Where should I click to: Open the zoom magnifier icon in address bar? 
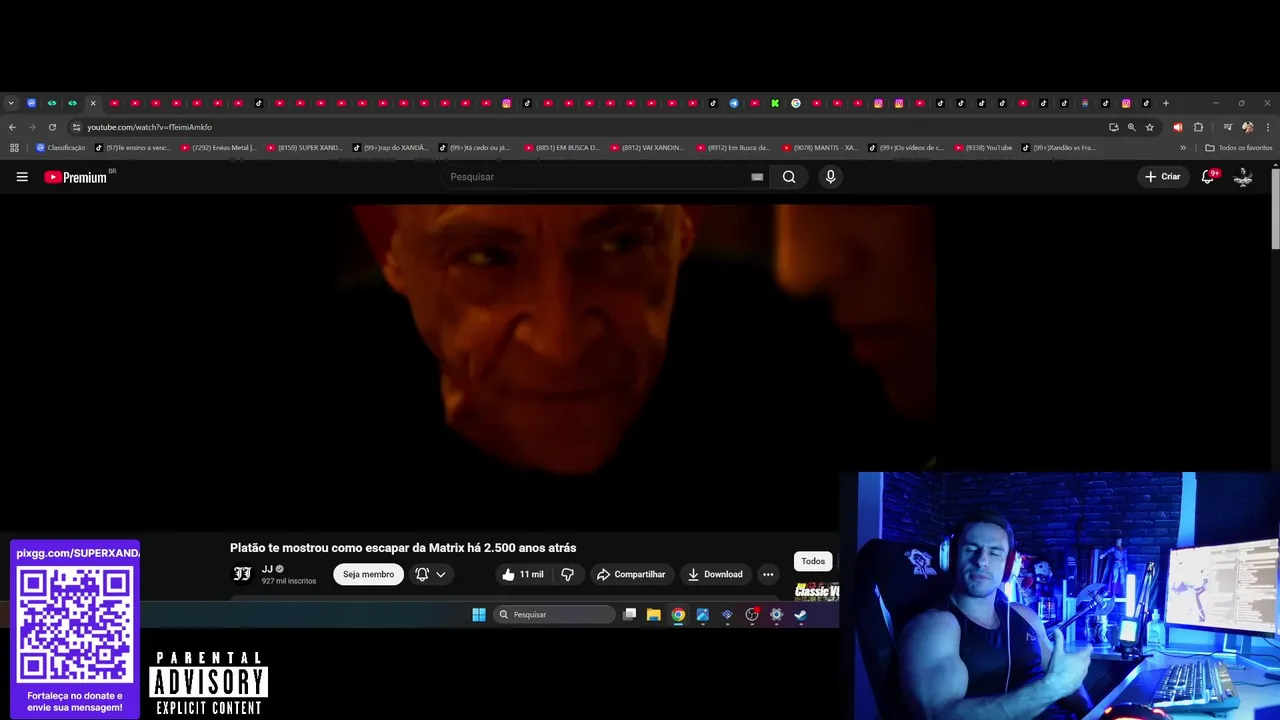coord(1131,127)
